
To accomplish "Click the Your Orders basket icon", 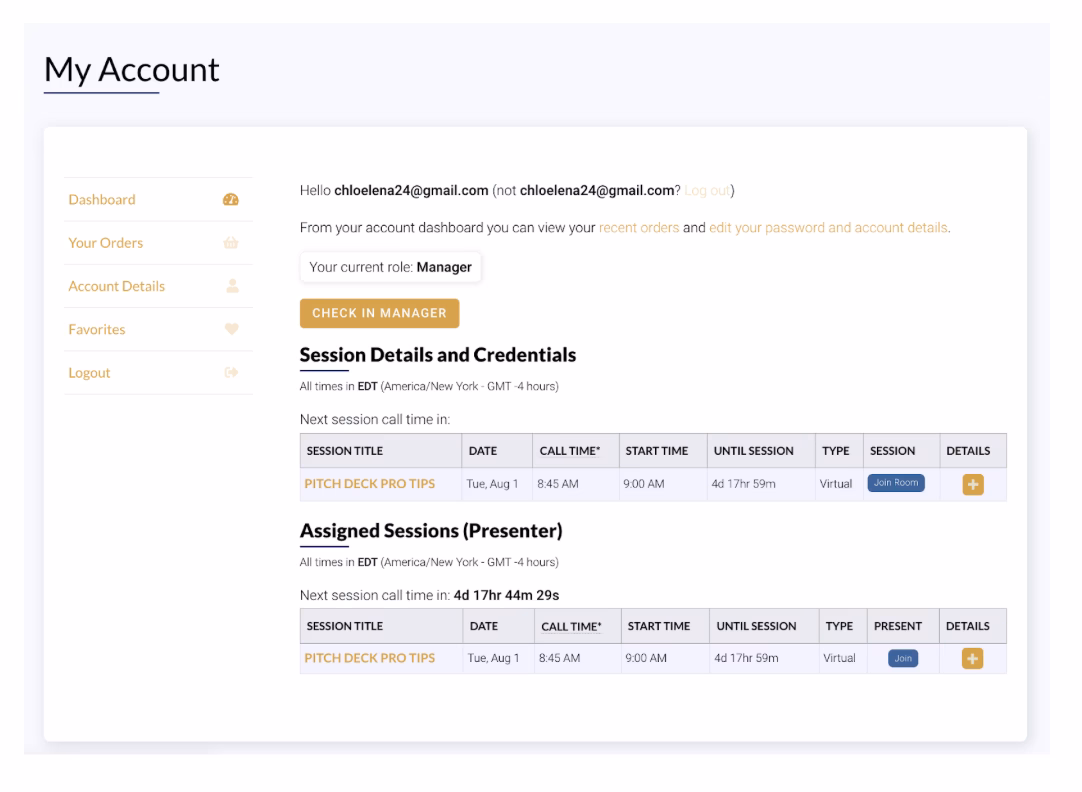I will point(232,243).
